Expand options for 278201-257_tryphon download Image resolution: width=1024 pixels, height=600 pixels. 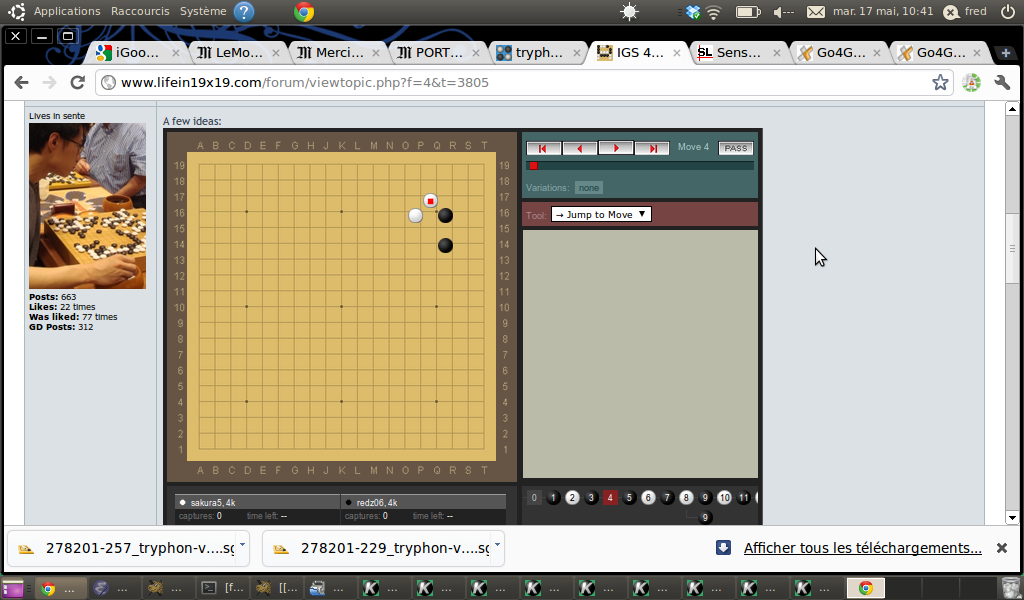[244, 547]
